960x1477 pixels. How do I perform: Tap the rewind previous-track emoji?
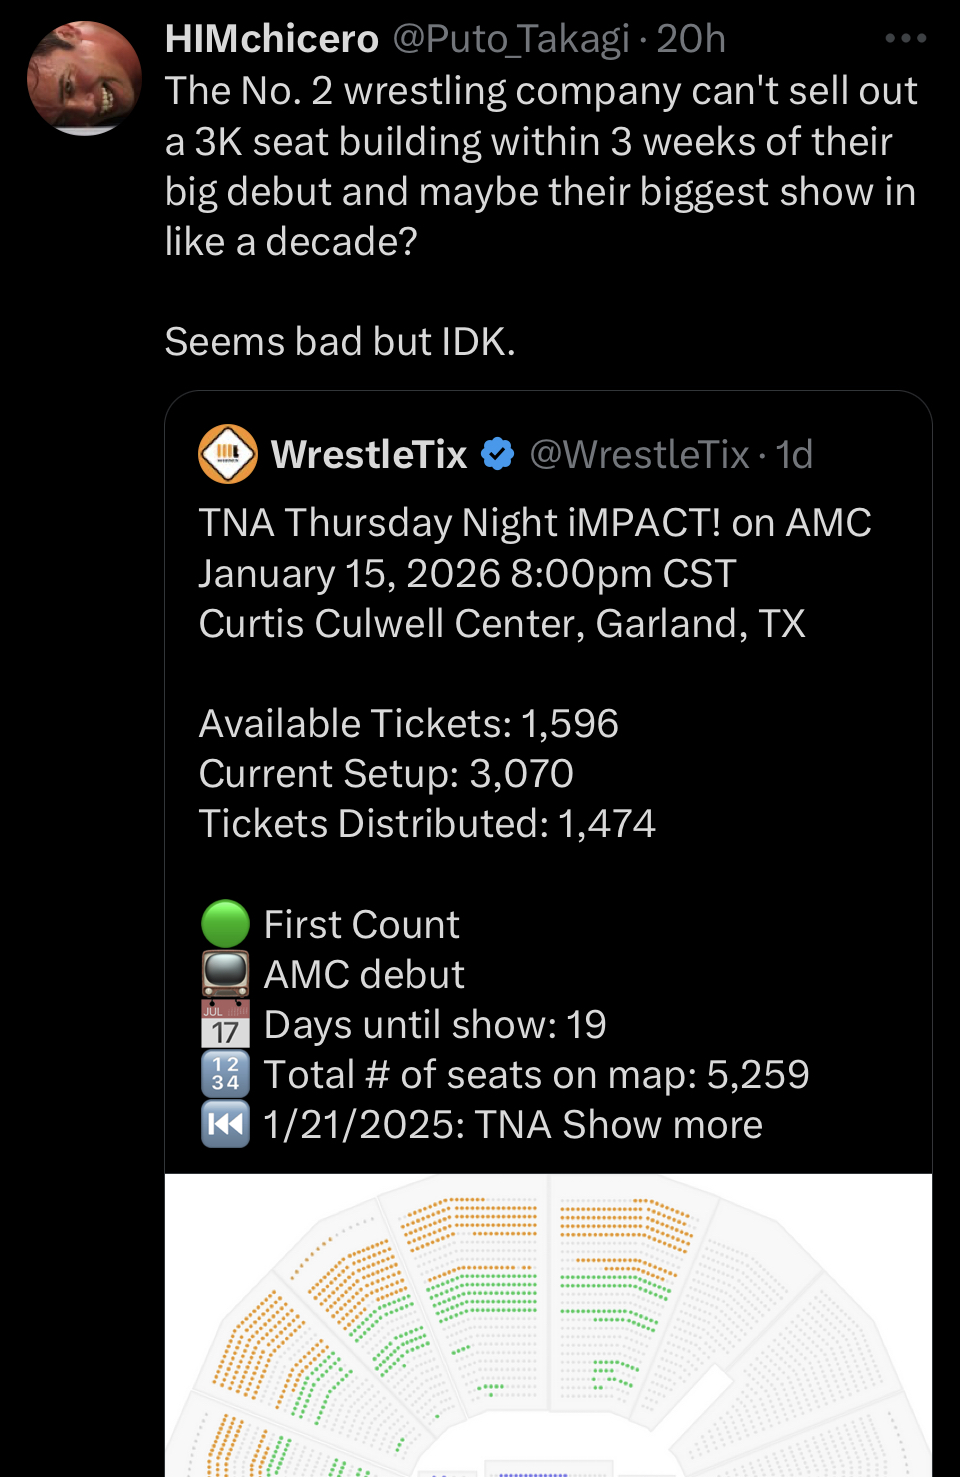(225, 1124)
